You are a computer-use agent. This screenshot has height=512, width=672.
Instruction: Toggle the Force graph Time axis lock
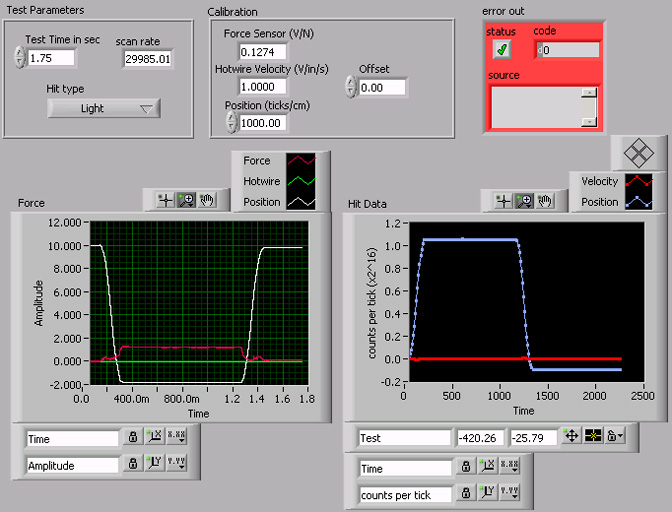click(x=133, y=437)
